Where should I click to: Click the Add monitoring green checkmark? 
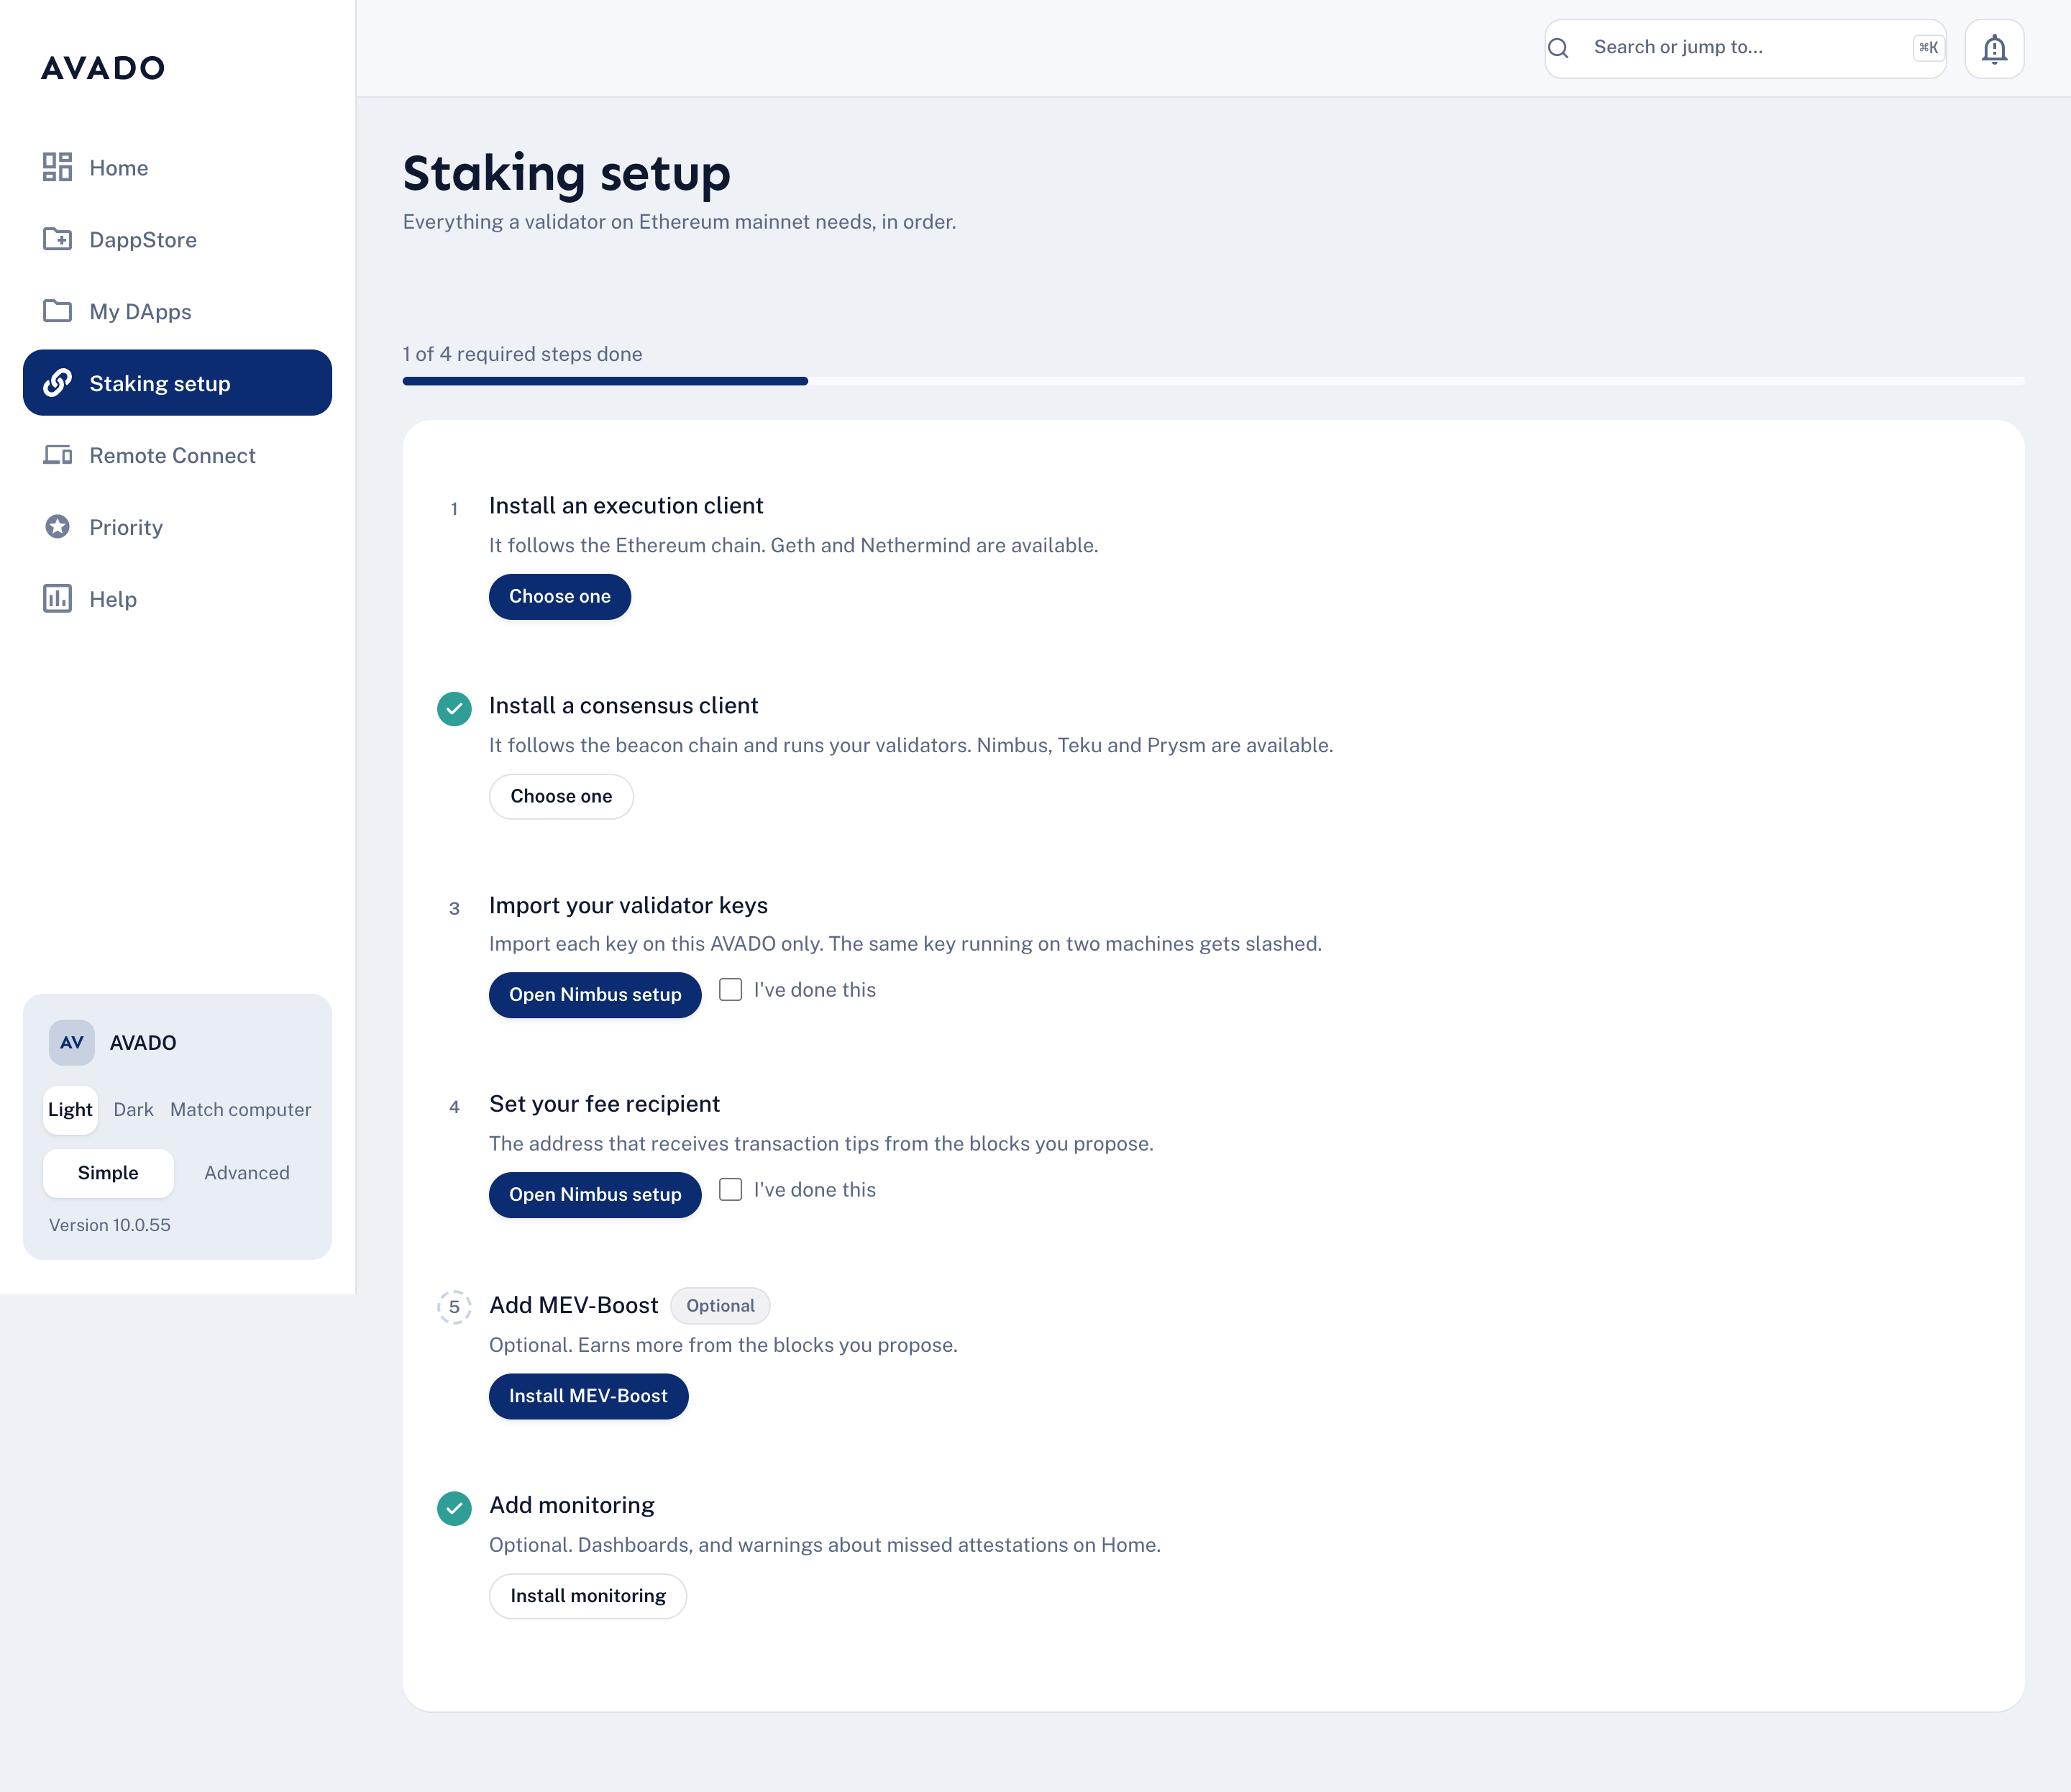point(454,1508)
